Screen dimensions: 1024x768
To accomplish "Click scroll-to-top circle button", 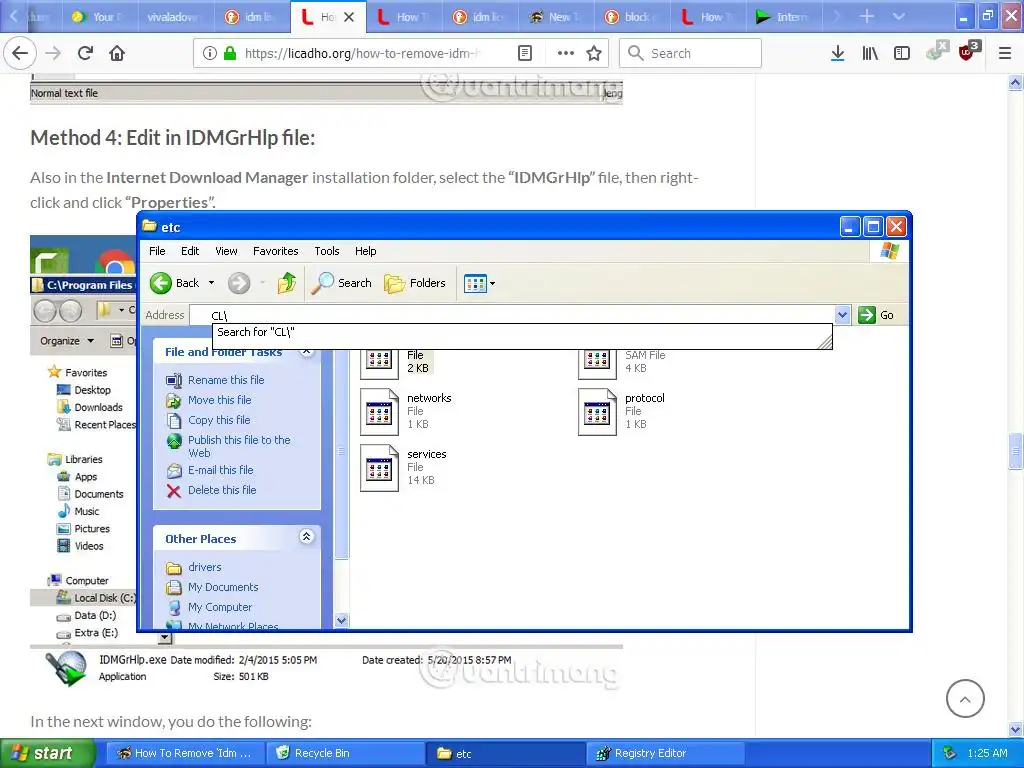I will 965,698.
